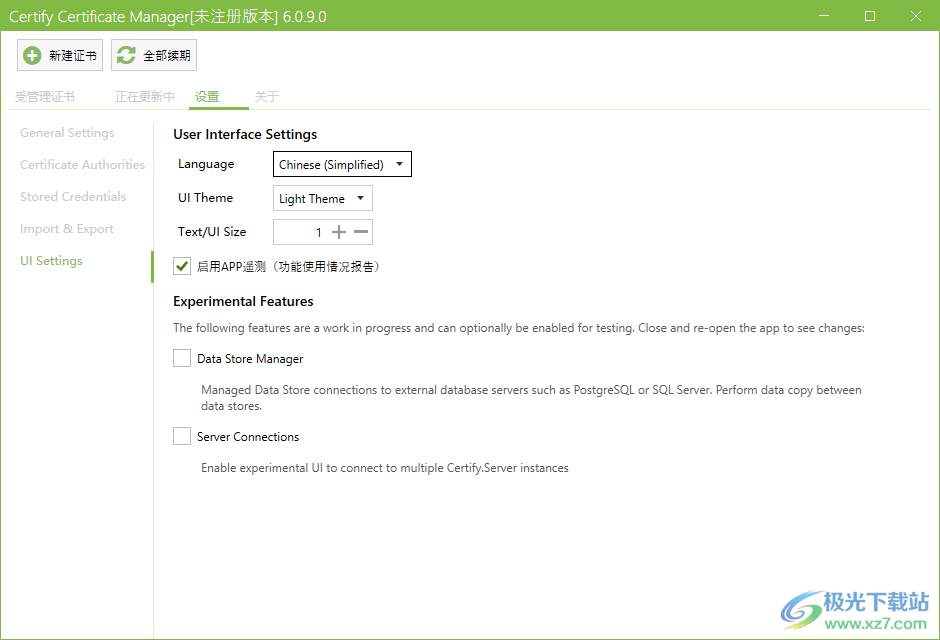
Task: Open Import & Export section
Action: [67, 229]
